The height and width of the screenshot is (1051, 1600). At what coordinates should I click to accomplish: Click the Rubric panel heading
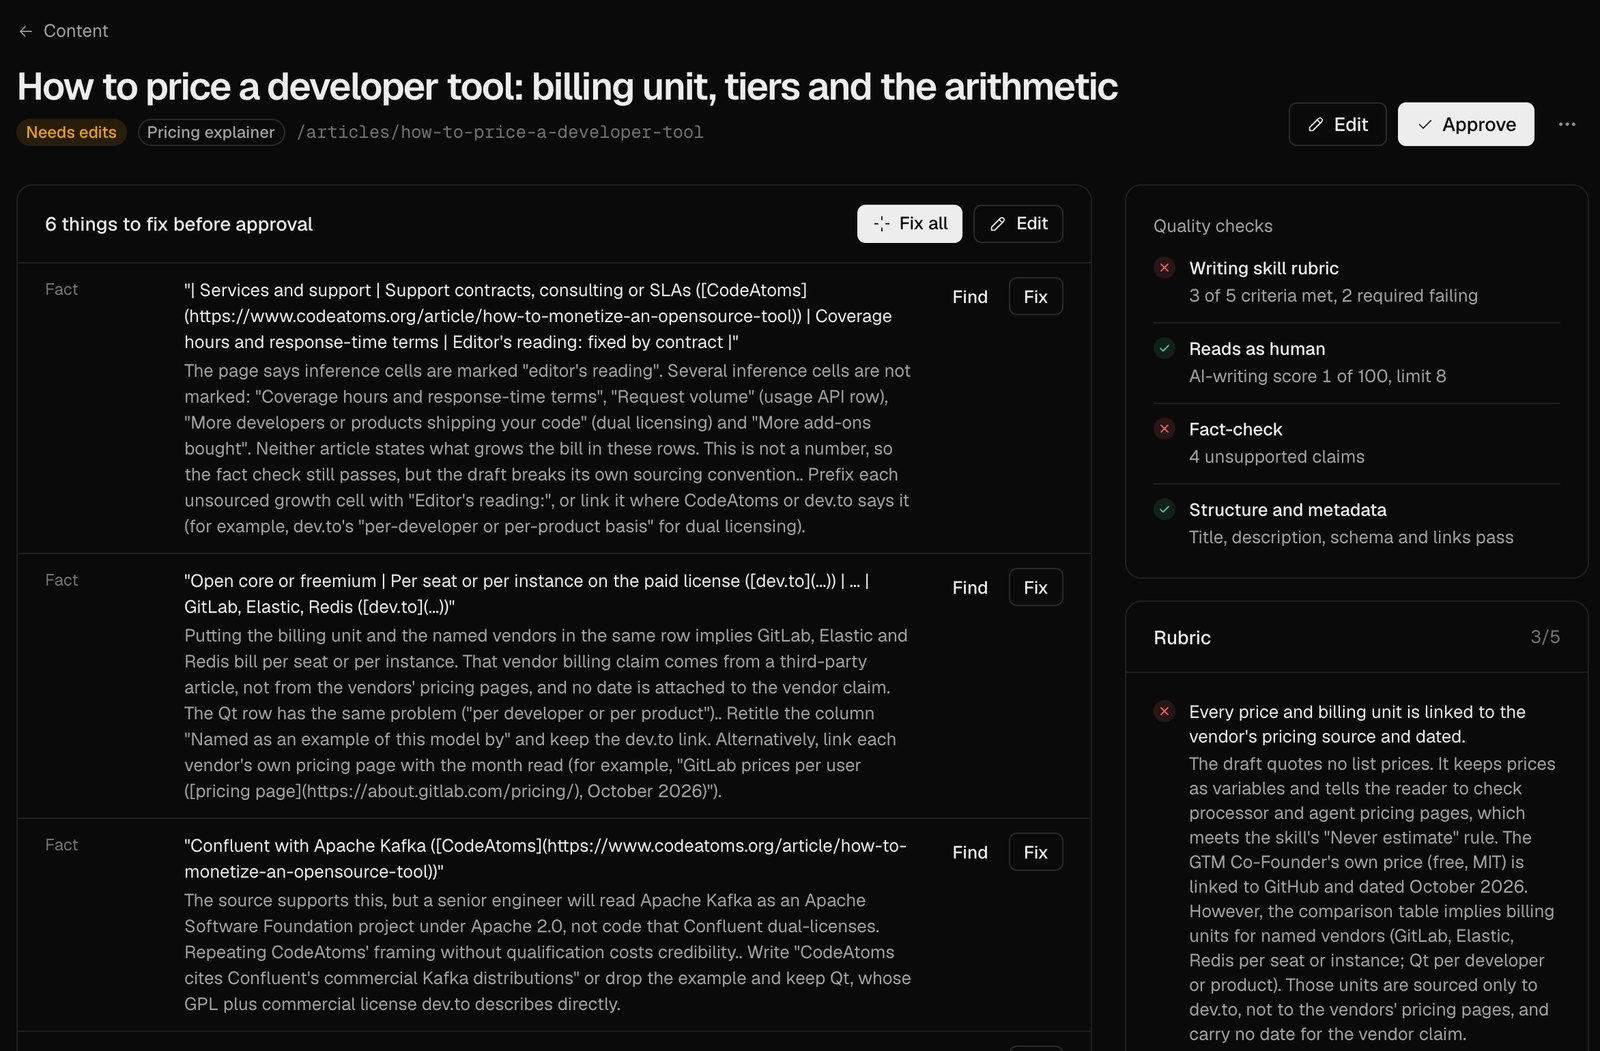[x=1182, y=638]
